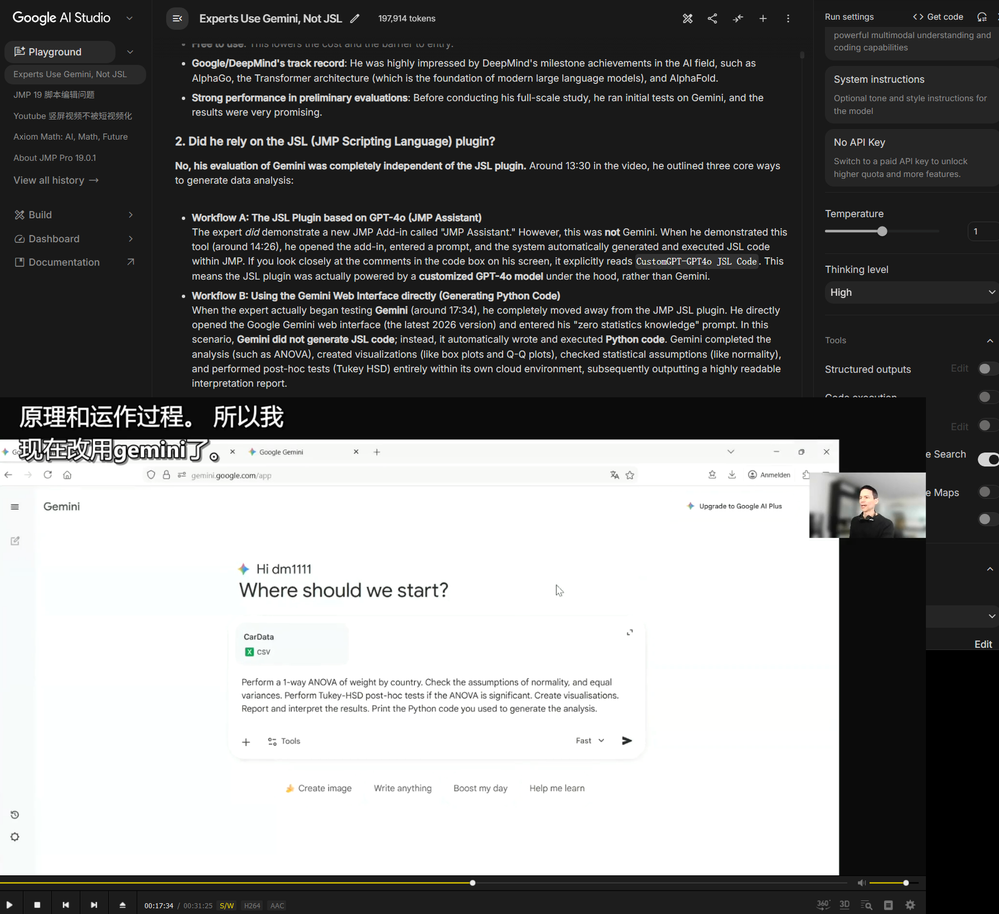Expand the Gemini prompt box fullscreen icon
Image resolution: width=999 pixels, height=914 pixels.
[629, 632]
